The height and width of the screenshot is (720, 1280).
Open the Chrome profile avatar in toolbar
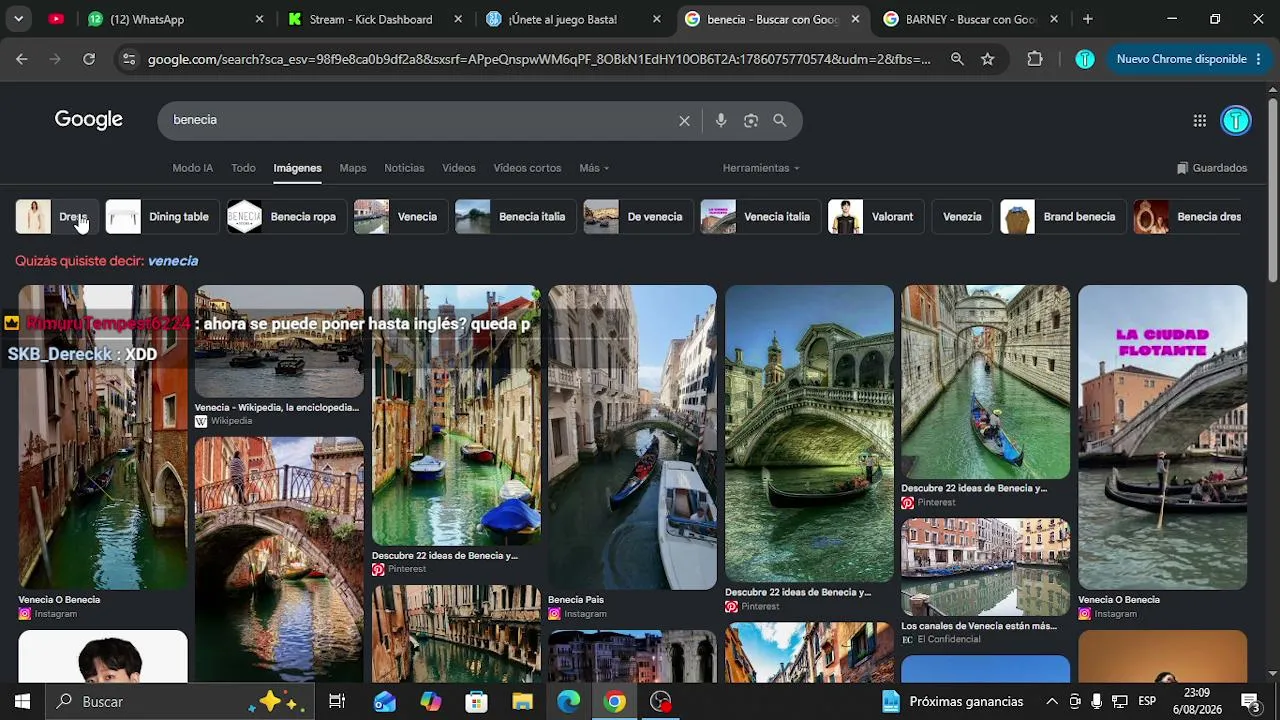click(x=1085, y=59)
